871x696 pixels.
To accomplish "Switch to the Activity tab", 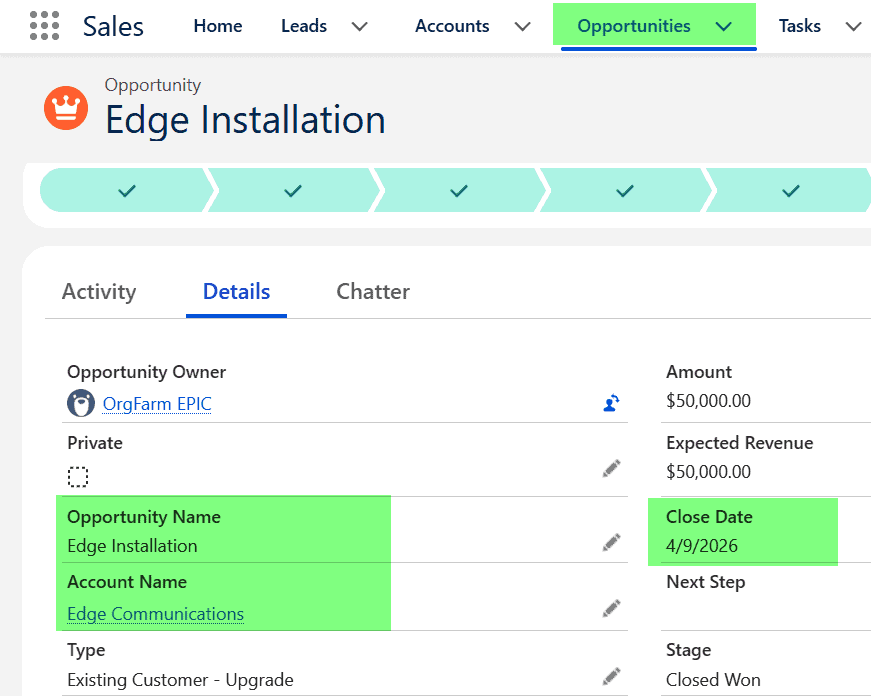I will 99,292.
